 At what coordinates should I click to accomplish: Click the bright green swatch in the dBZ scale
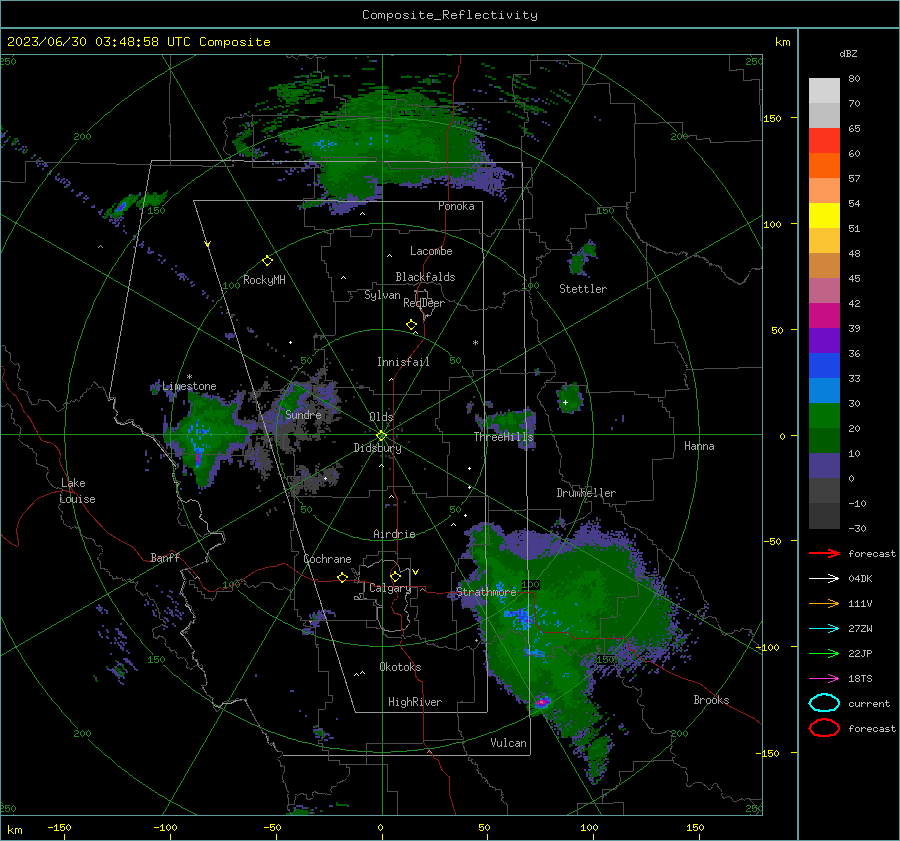824,416
